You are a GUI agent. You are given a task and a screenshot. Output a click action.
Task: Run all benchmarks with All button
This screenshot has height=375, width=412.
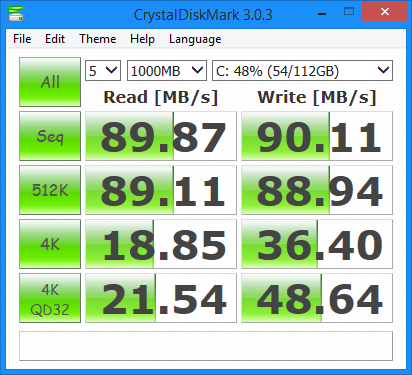pos(50,82)
